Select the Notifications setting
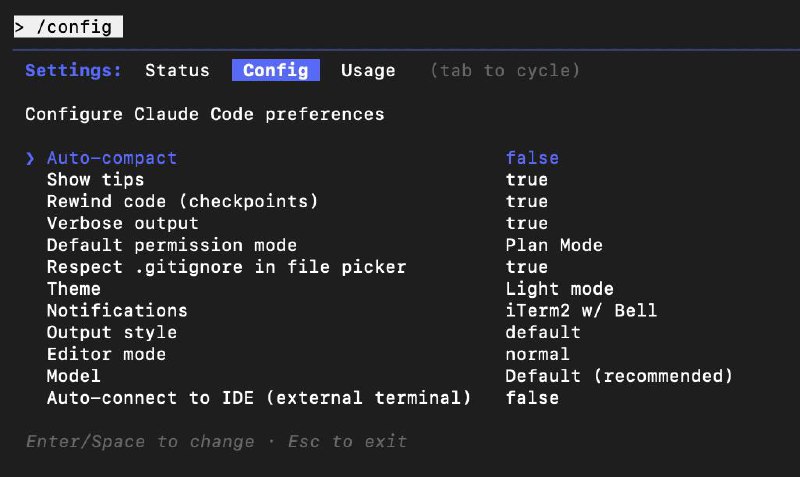Viewport: 800px width, 477px height. [x=117, y=311]
